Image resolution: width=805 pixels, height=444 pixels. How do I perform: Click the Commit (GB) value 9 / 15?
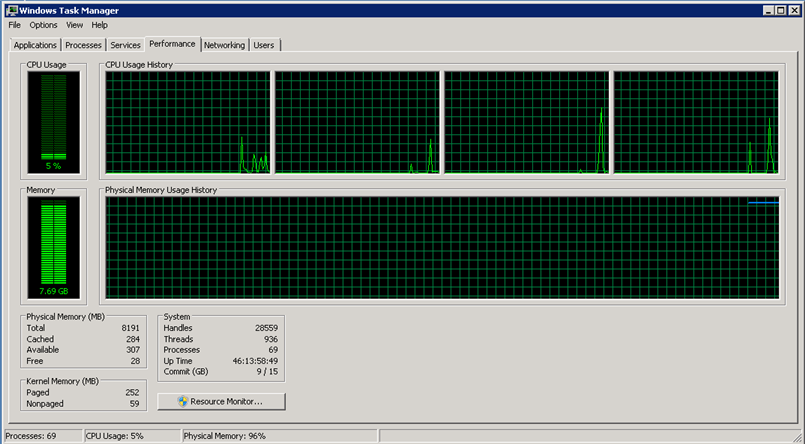pyautogui.click(x=267, y=372)
